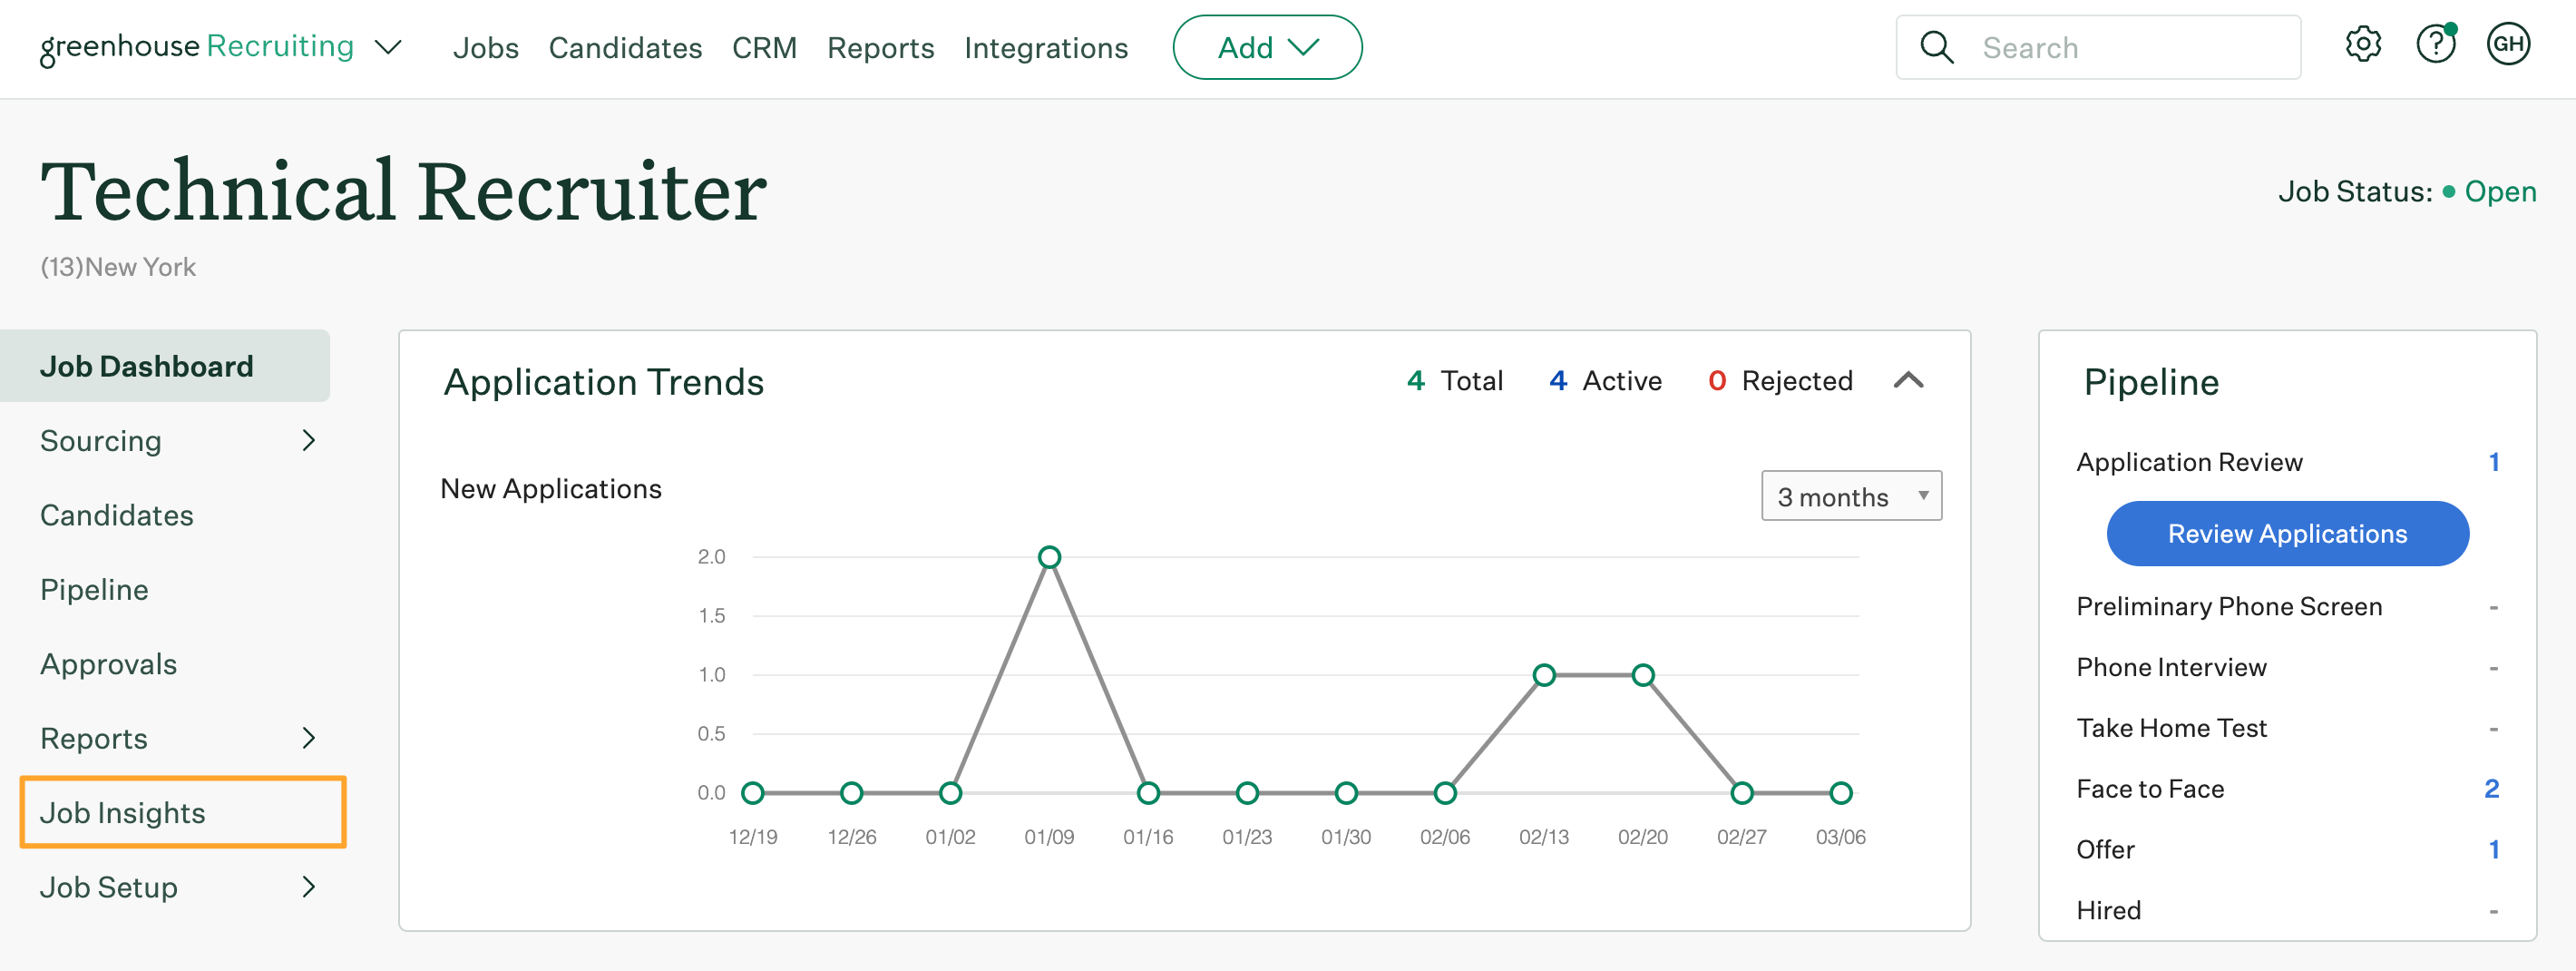This screenshot has height=971, width=2576.
Task: Open the Jobs menu in top navigation
Action: [x=485, y=48]
